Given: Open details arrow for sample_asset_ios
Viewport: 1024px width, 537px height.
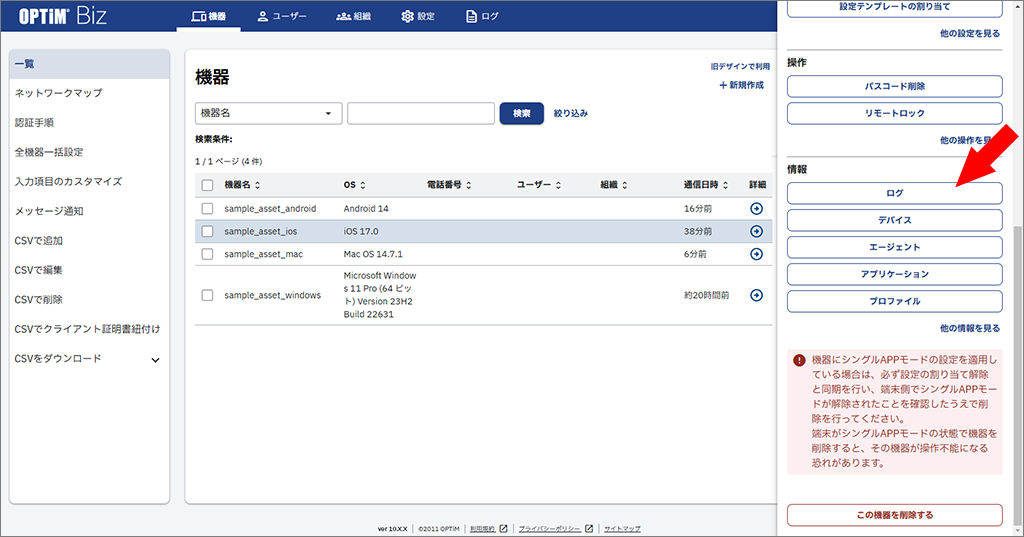Looking at the screenshot, I should pos(756,231).
